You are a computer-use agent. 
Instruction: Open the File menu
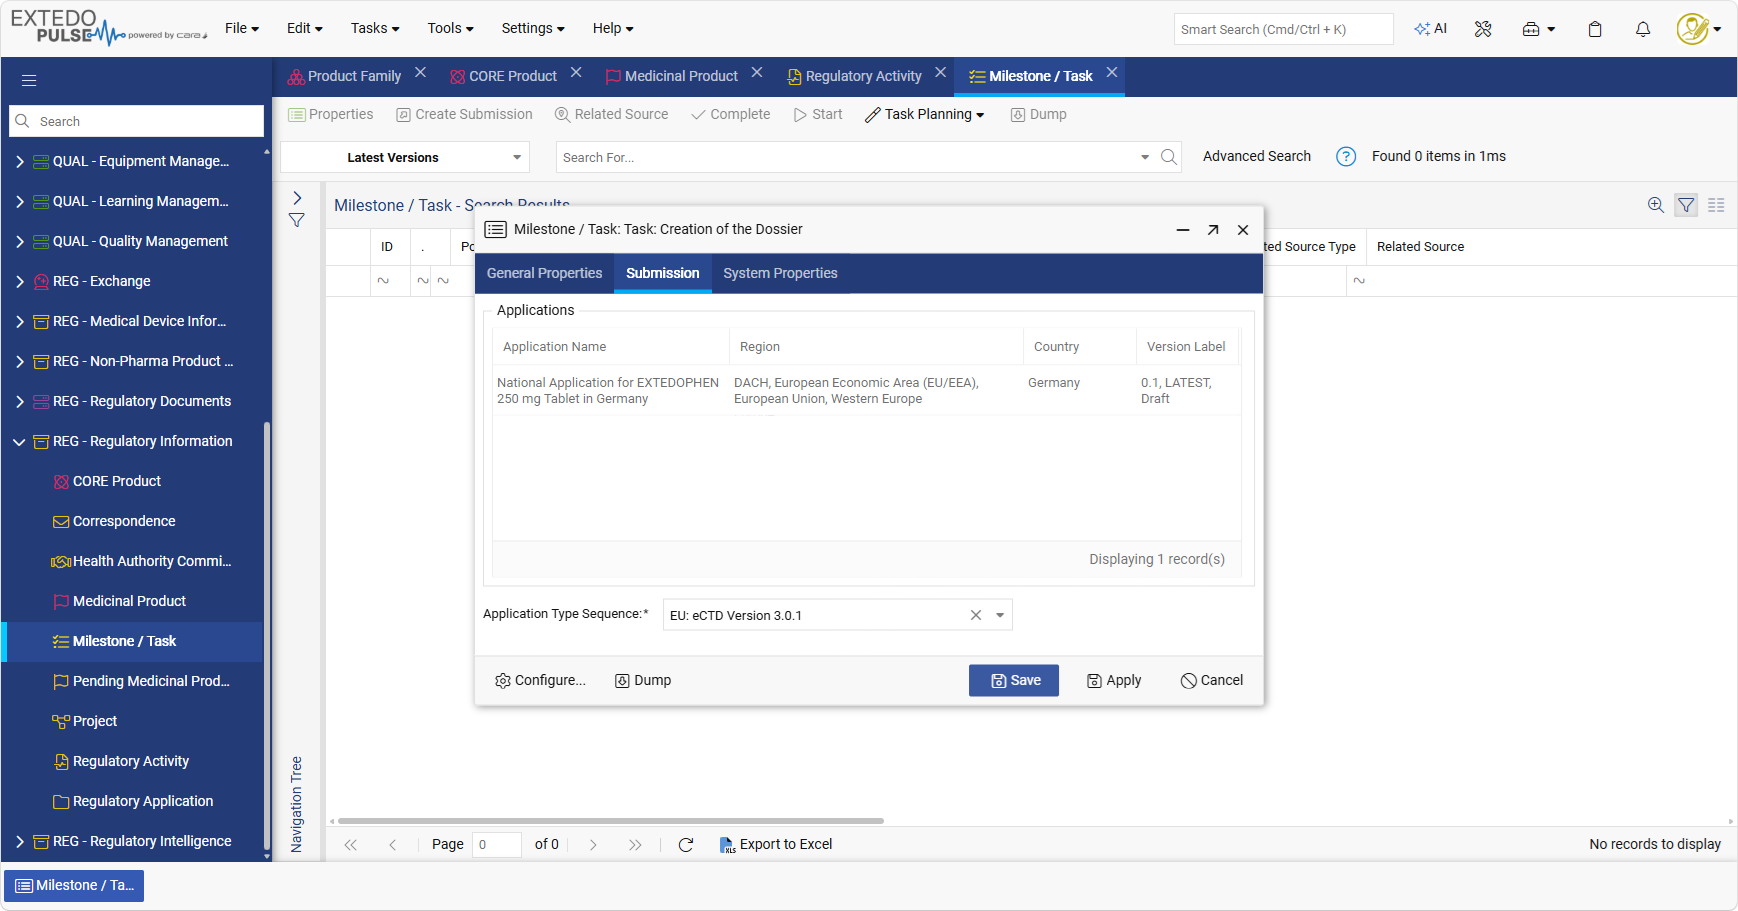(x=242, y=28)
